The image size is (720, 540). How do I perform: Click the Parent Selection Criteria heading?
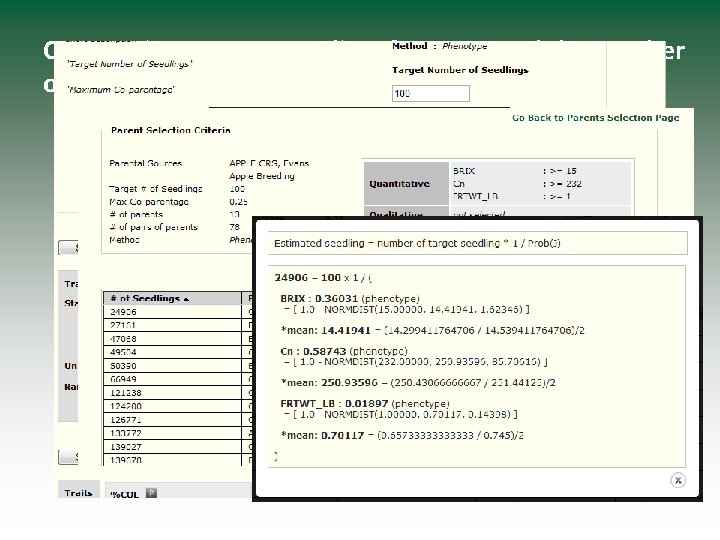170,130
